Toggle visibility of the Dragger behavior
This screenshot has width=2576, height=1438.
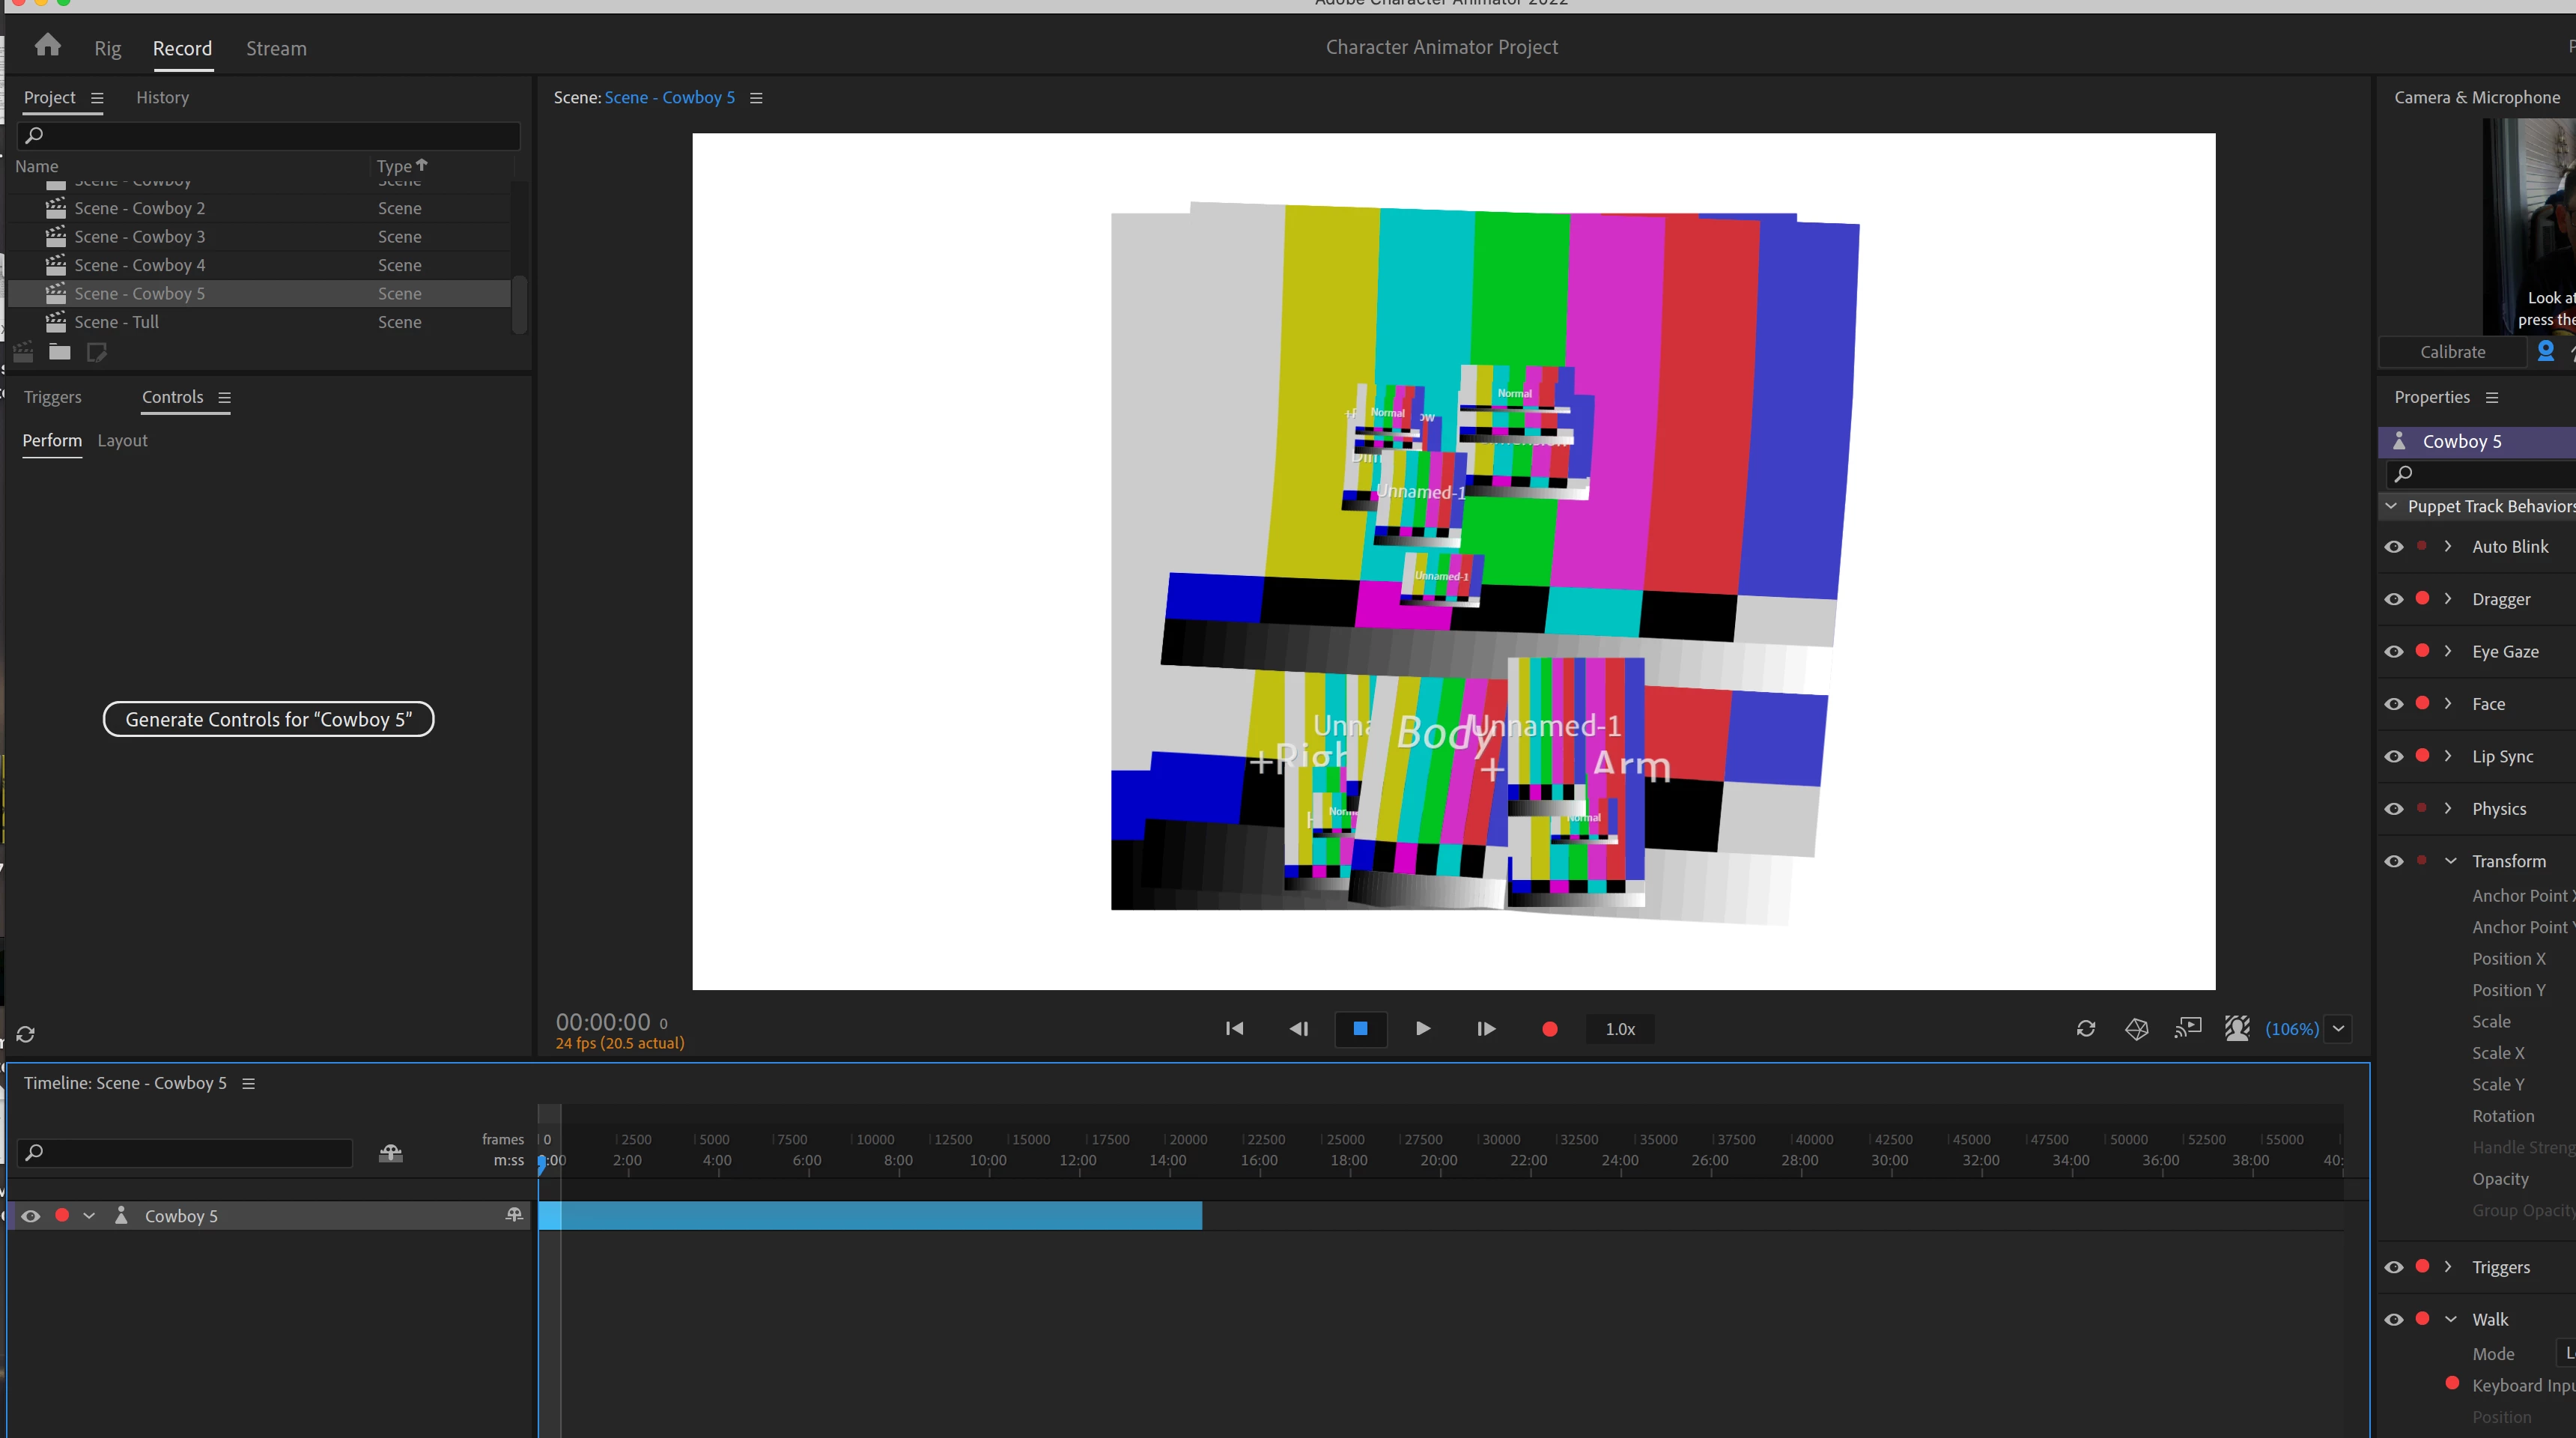coord(2393,599)
